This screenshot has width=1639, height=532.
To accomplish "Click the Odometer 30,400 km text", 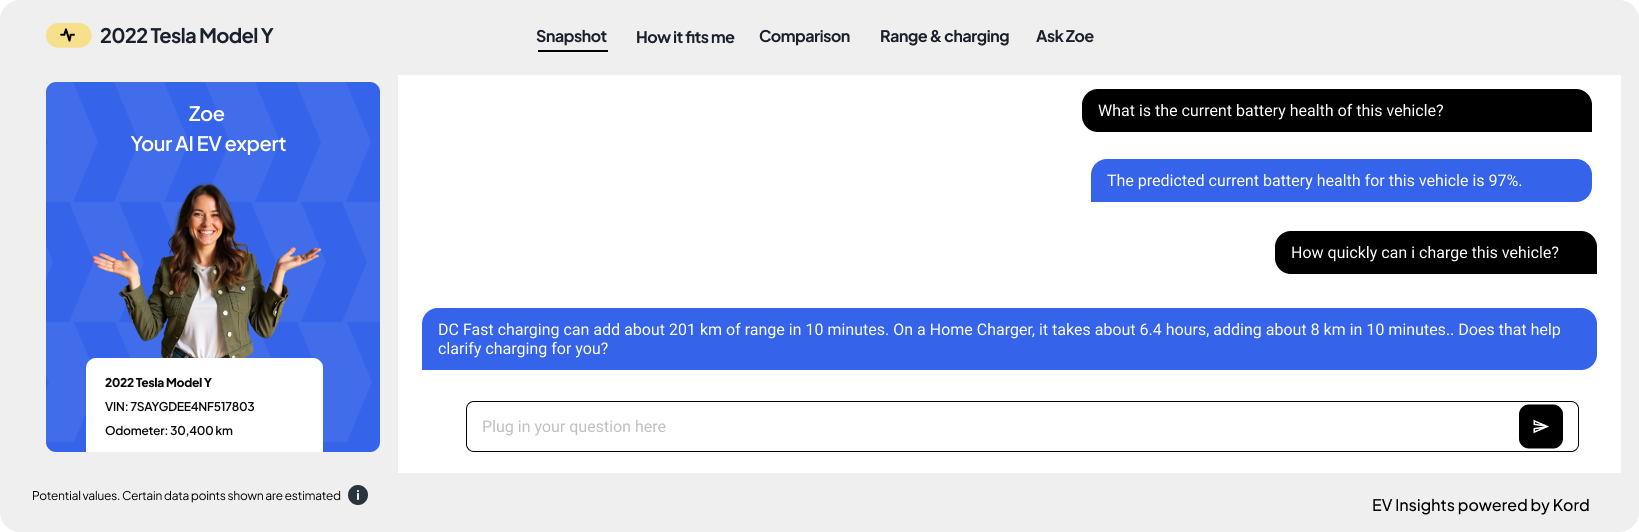I will 169,431.
